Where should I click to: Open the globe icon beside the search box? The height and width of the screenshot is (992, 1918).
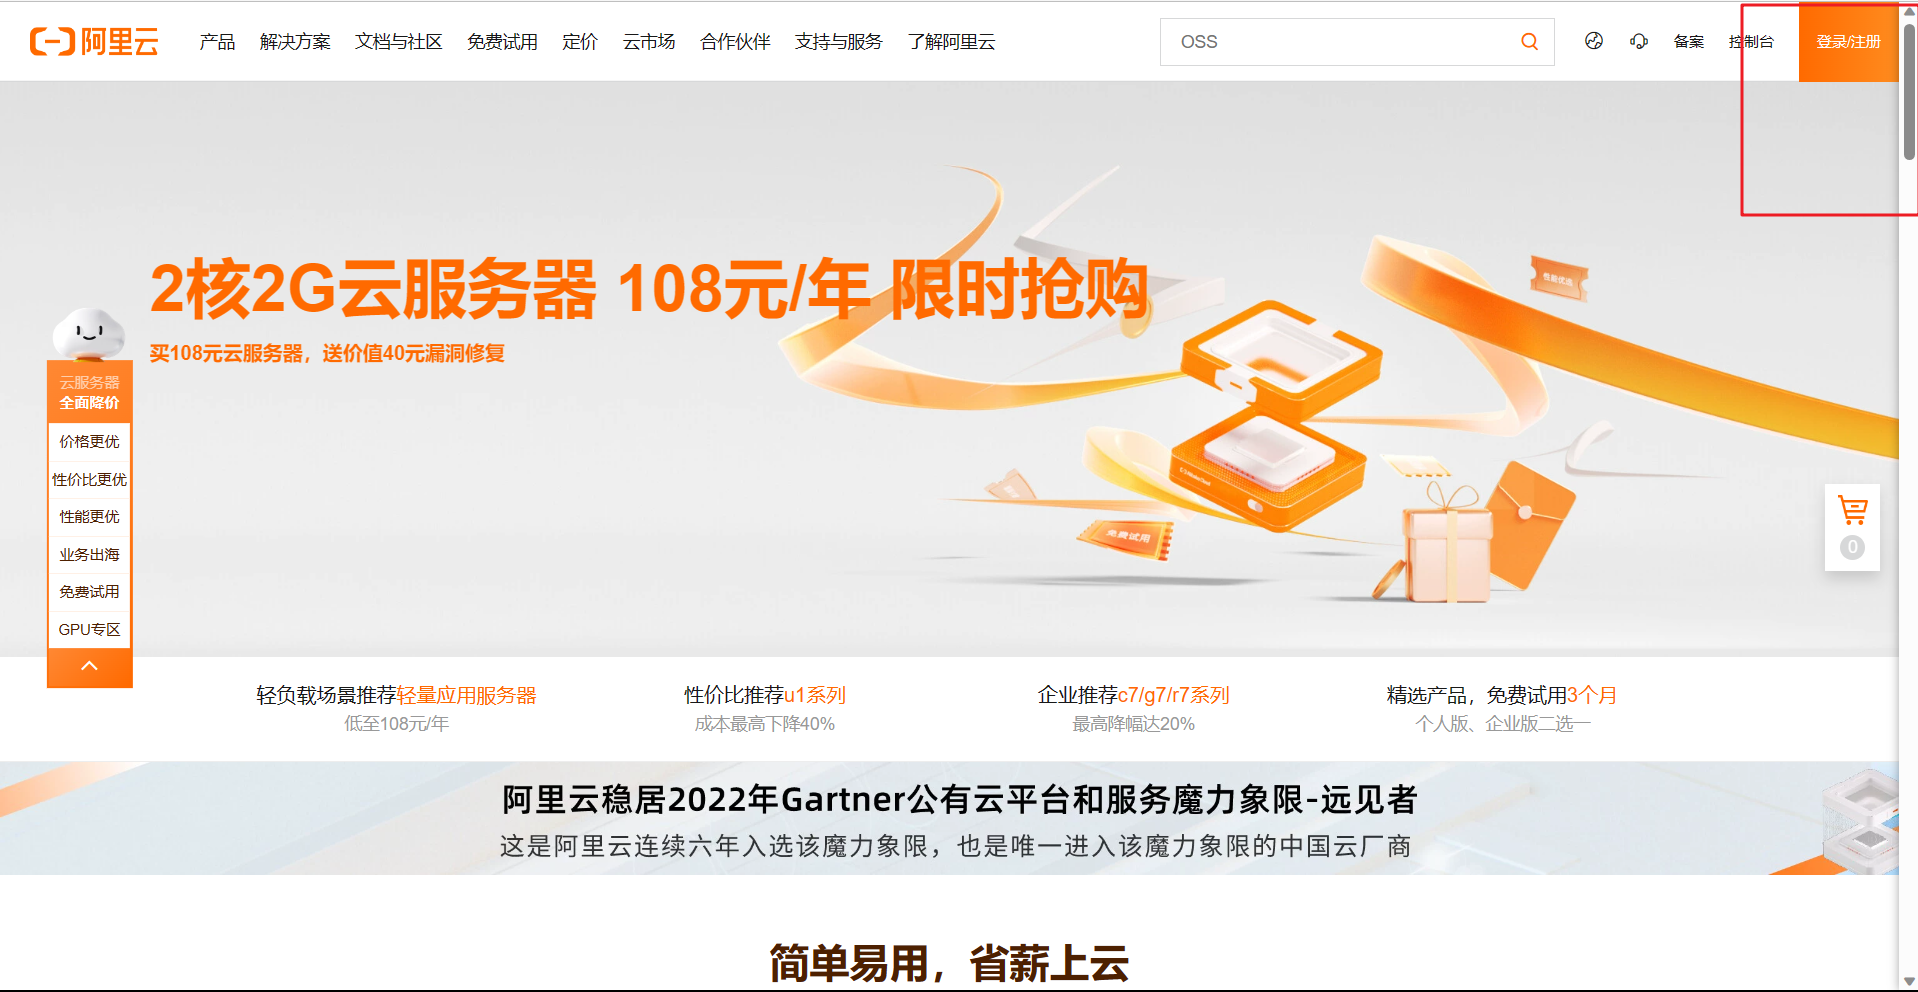pyautogui.click(x=1594, y=41)
